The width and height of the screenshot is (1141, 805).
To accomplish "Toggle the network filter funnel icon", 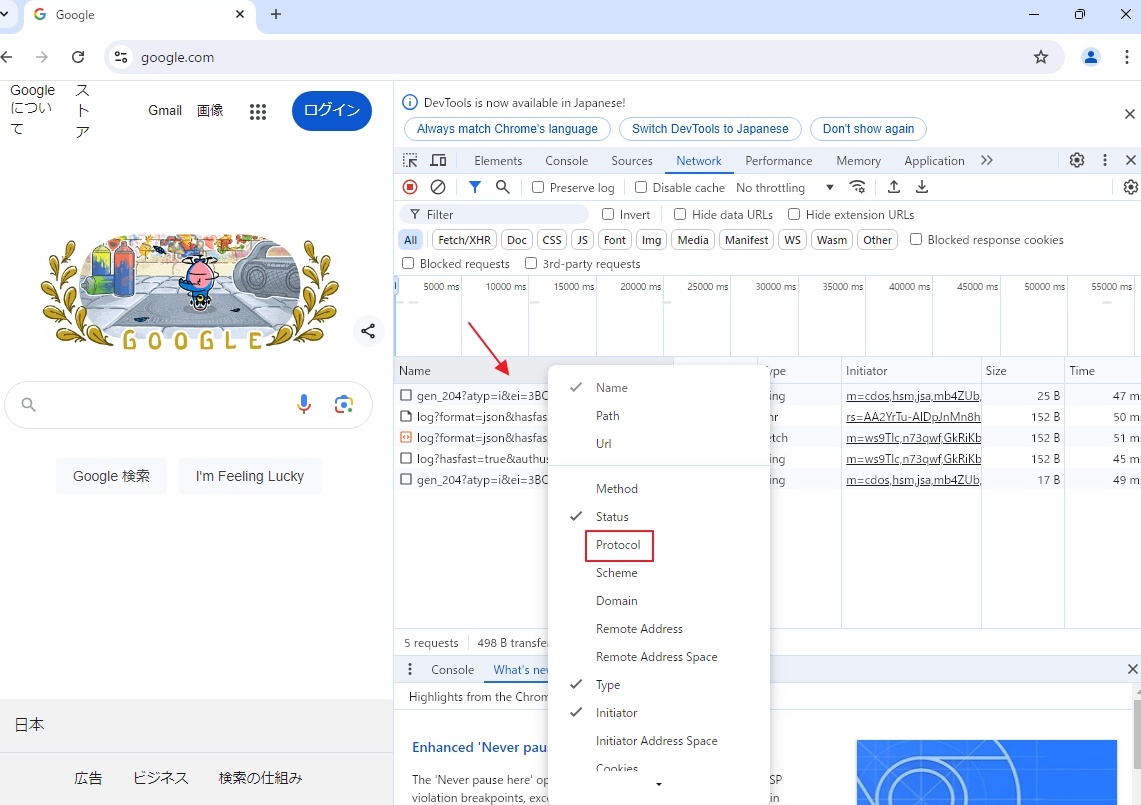I will 474,187.
